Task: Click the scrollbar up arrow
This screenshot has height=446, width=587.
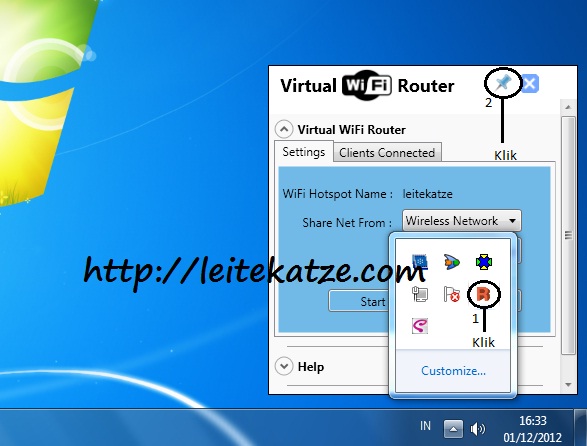Action: [x=568, y=107]
